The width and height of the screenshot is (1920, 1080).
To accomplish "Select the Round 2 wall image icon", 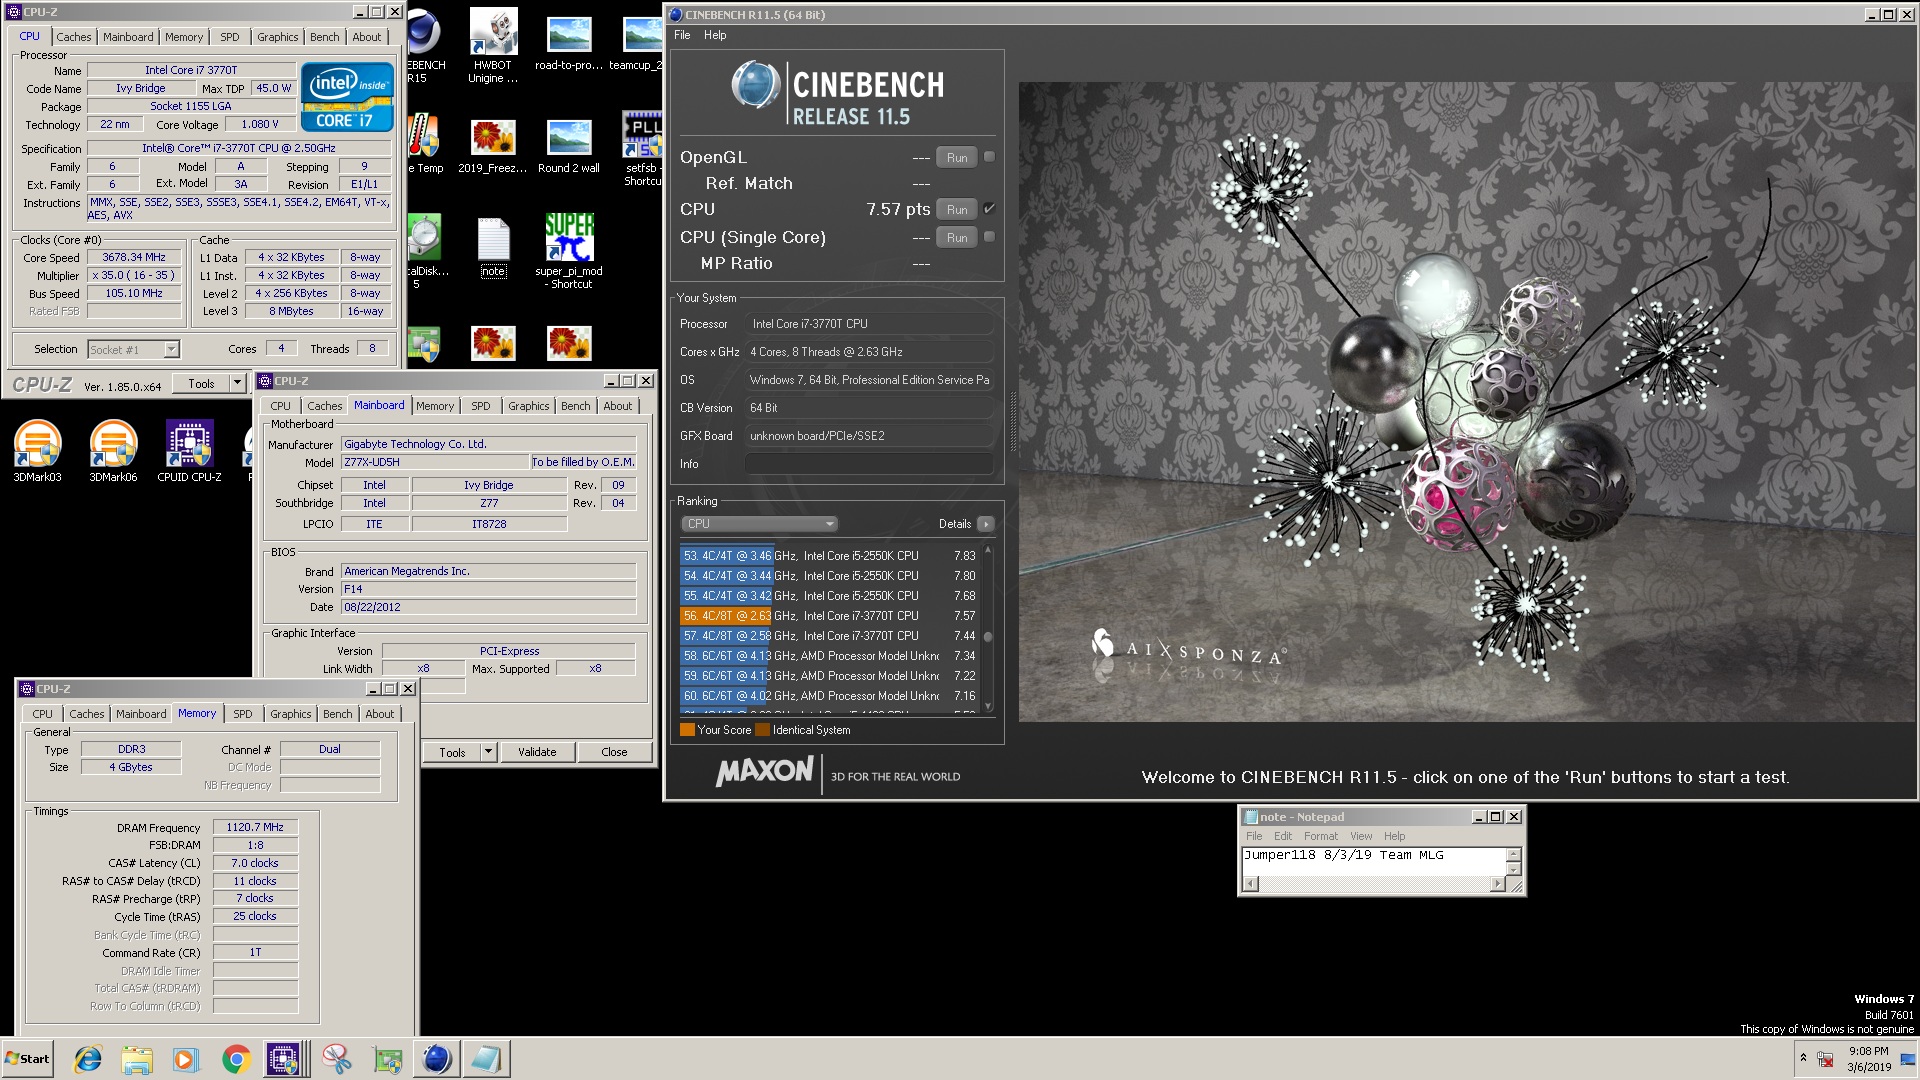I will [569, 147].
